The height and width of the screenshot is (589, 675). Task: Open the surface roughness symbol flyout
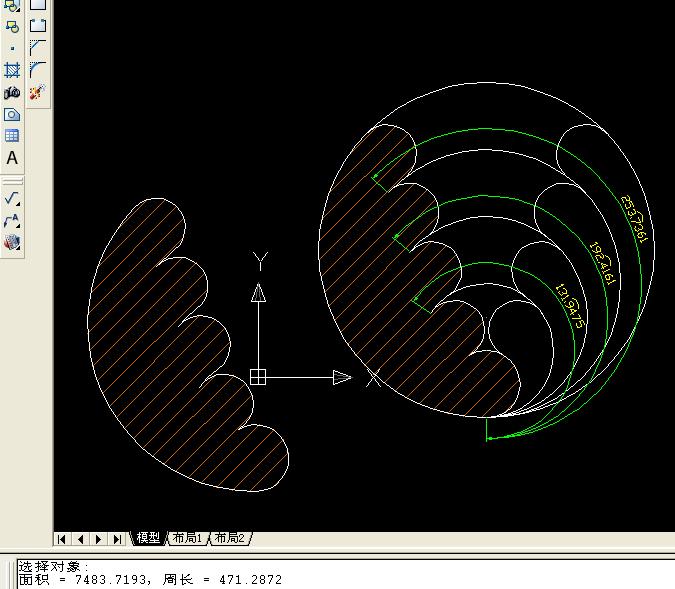point(12,198)
